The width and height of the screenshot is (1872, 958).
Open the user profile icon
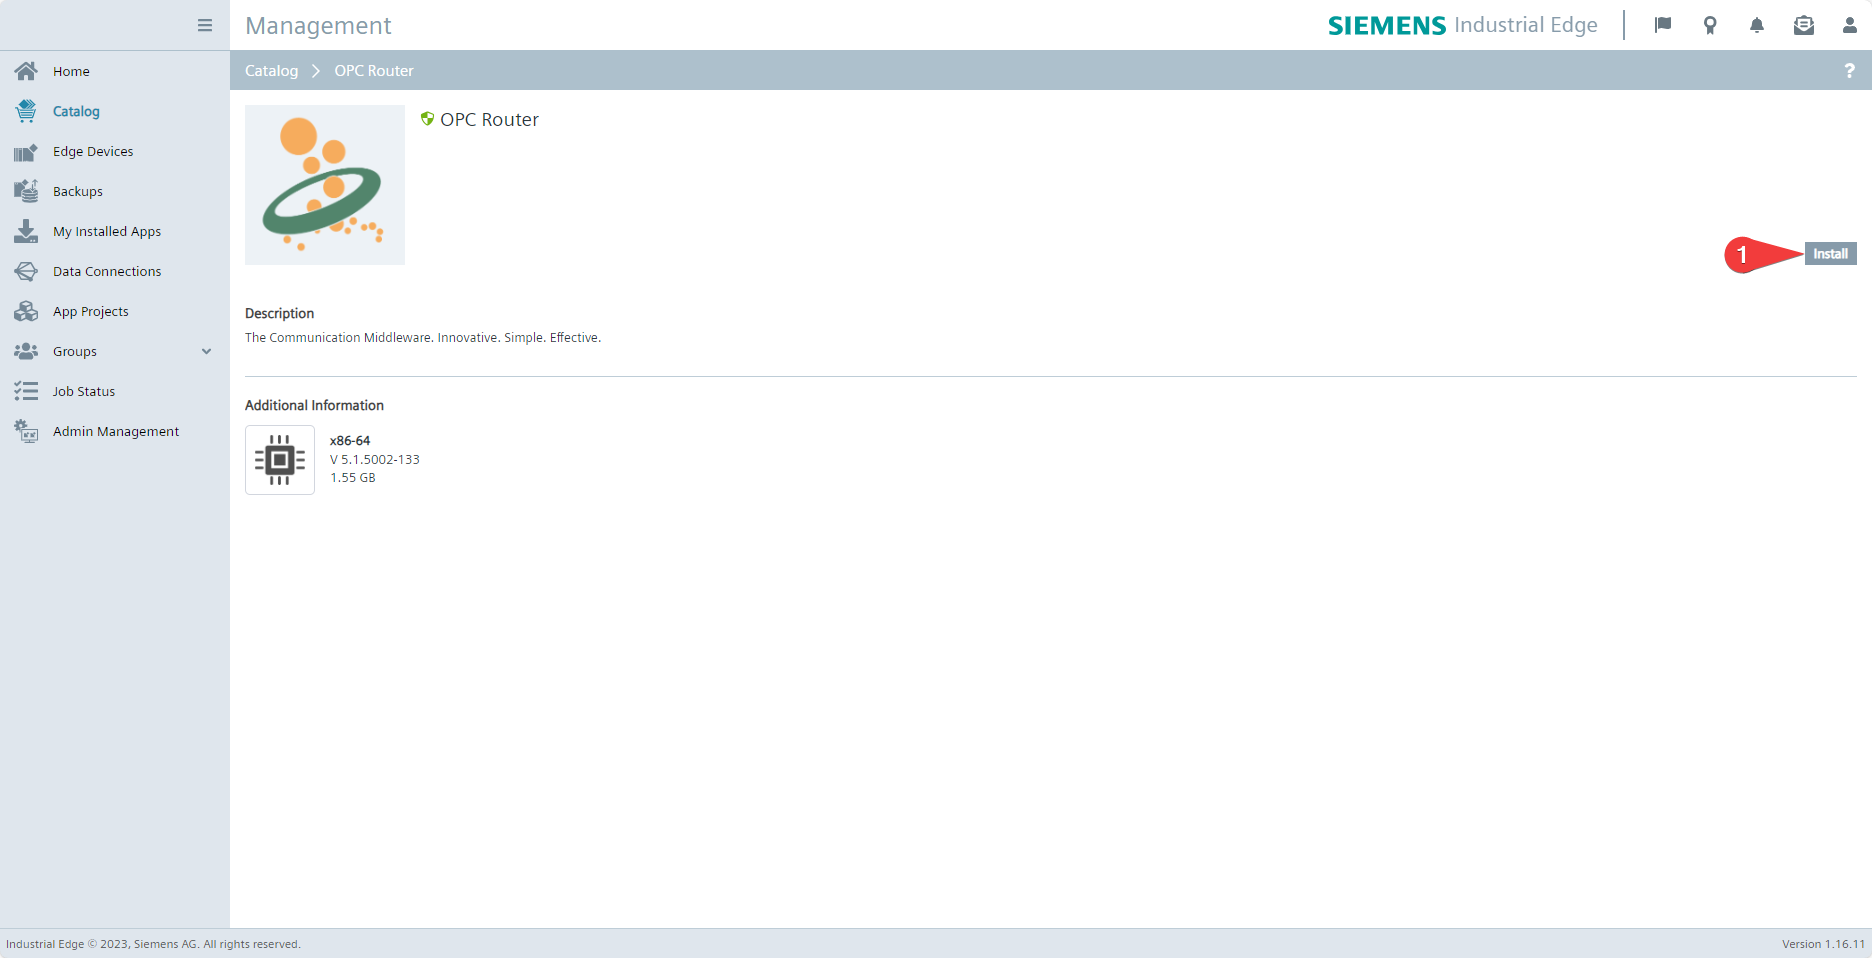click(x=1850, y=25)
